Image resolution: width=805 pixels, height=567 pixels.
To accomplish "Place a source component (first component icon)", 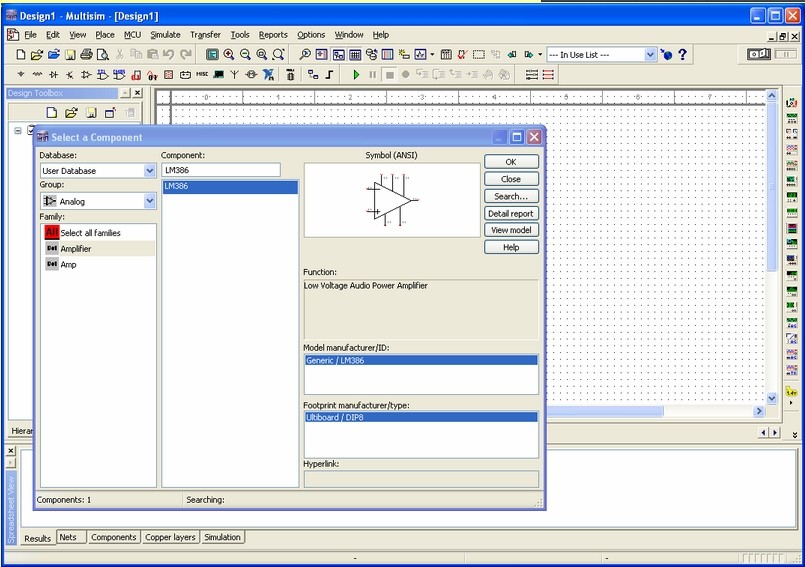I will (21, 74).
